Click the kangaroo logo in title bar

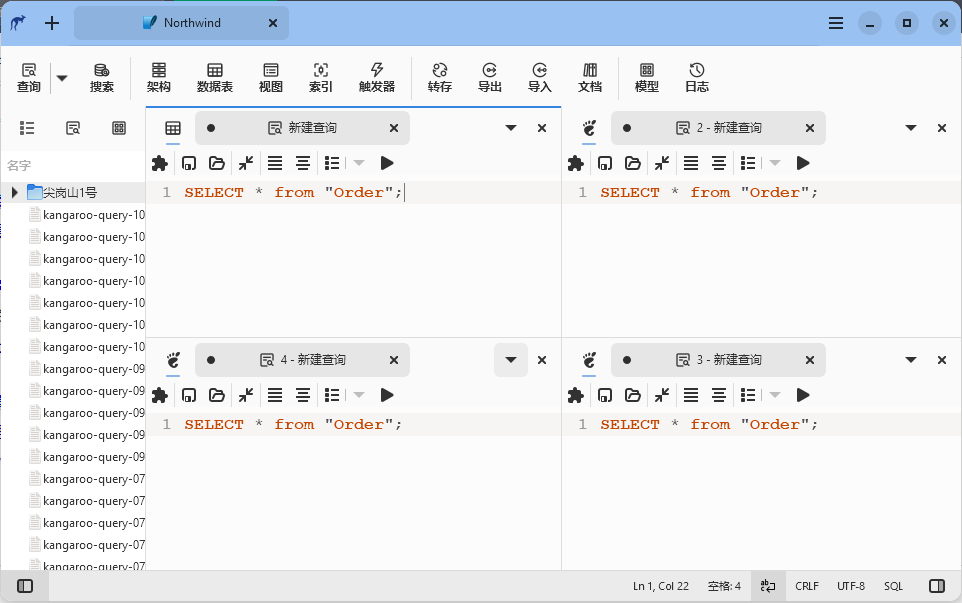(18, 23)
